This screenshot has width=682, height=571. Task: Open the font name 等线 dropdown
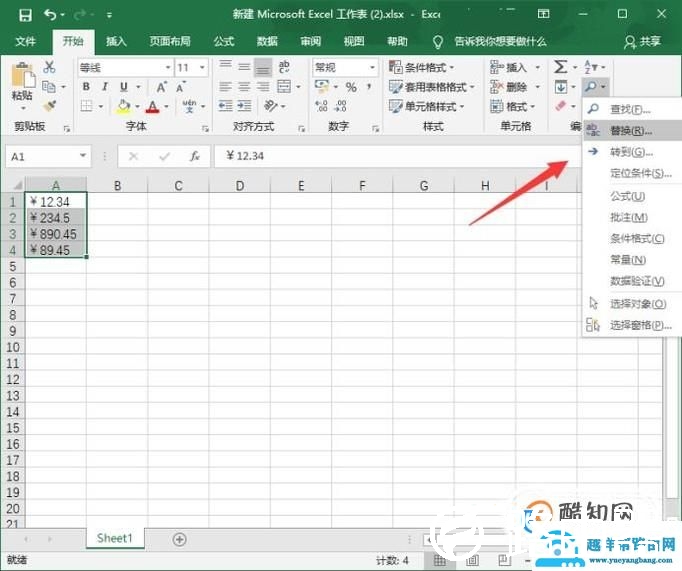(168, 67)
